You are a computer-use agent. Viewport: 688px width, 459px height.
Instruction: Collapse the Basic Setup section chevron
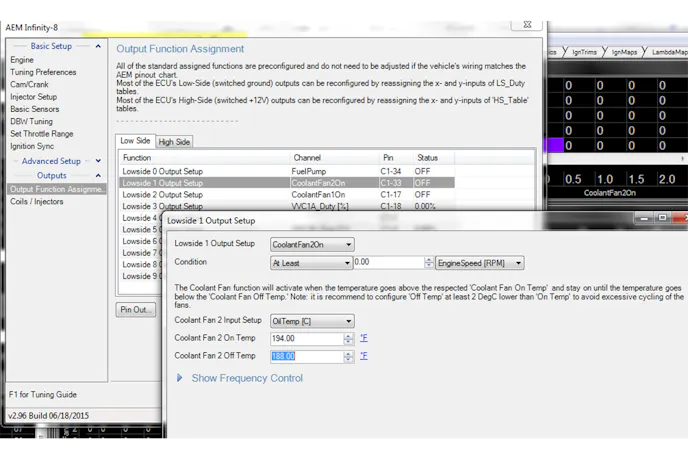click(98, 46)
